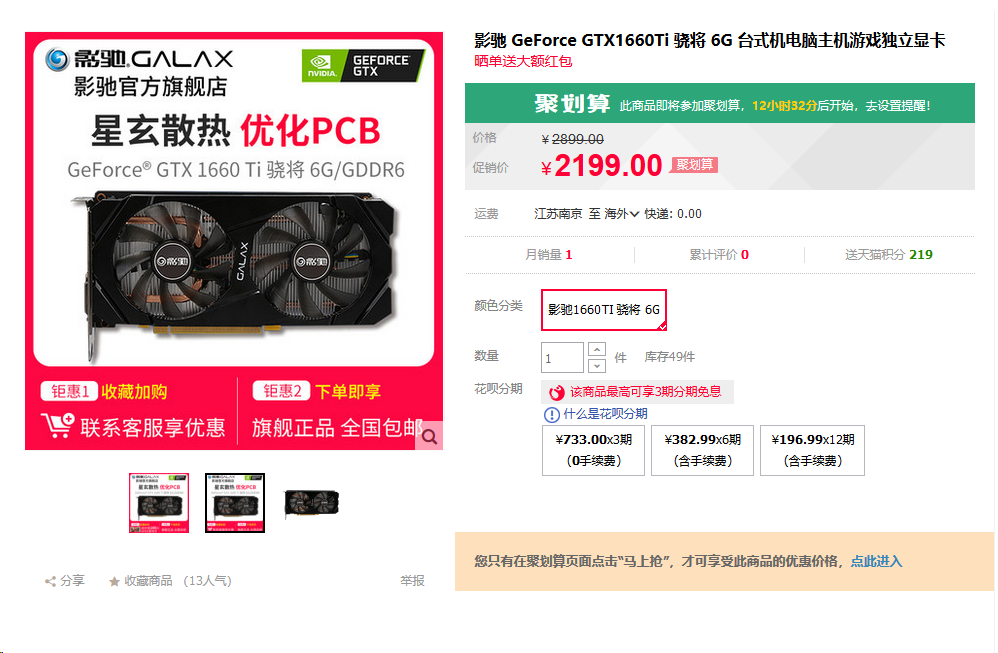The image size is (998, 653).
Task: Click the share icon below gallery
Action: (50, 581)
